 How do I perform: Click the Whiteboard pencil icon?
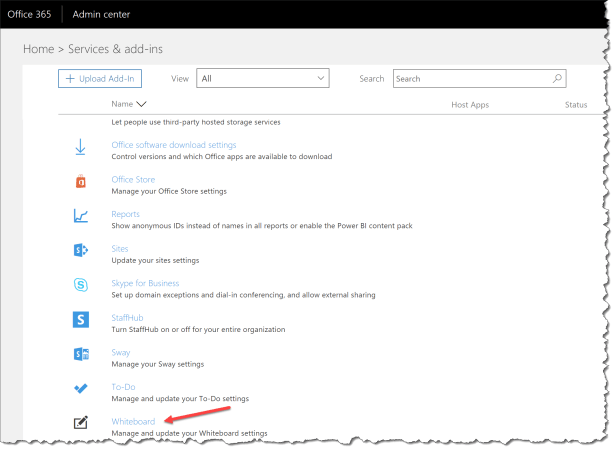[x=81, y=423]
